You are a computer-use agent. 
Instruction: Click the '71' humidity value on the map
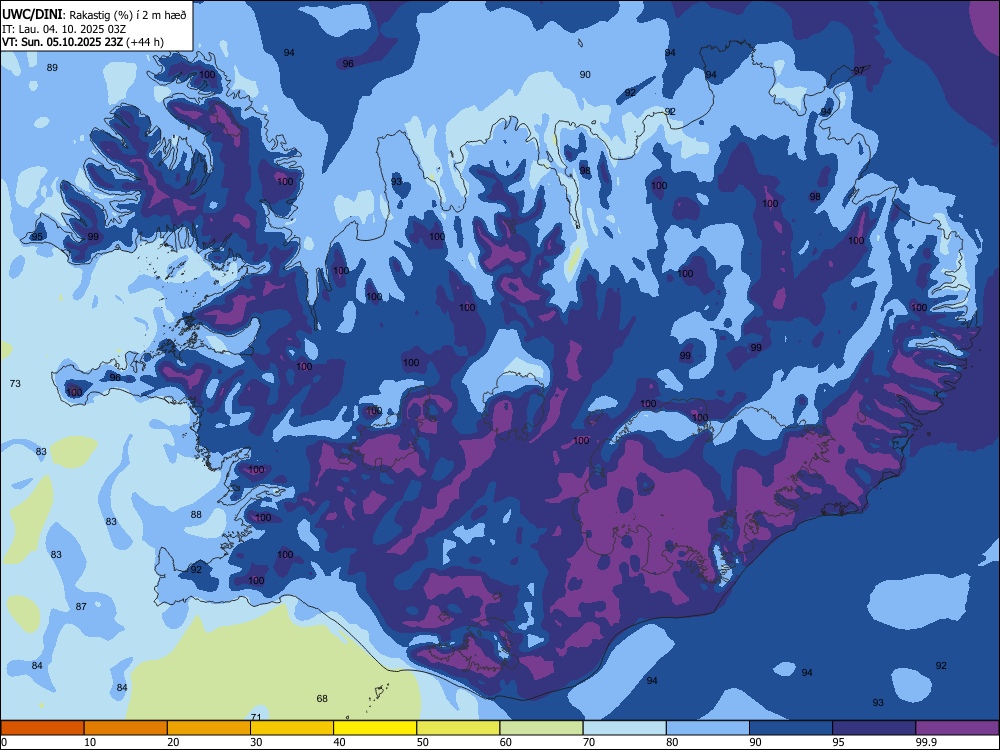point(256,717)
